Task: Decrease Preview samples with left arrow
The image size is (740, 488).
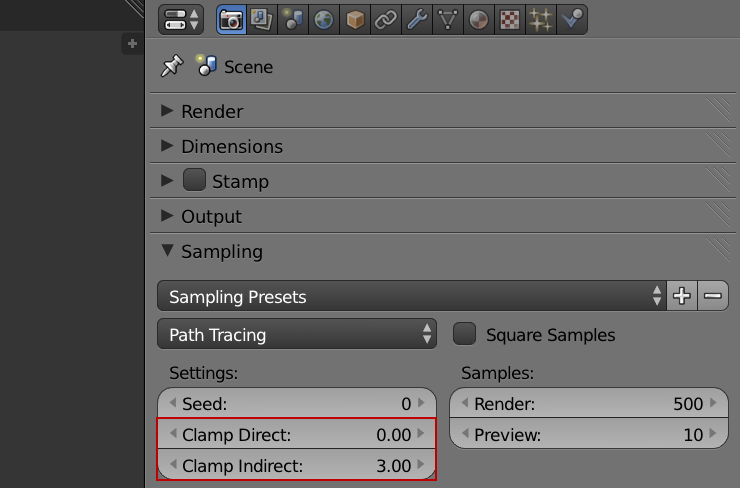Action: pos(465,434)
